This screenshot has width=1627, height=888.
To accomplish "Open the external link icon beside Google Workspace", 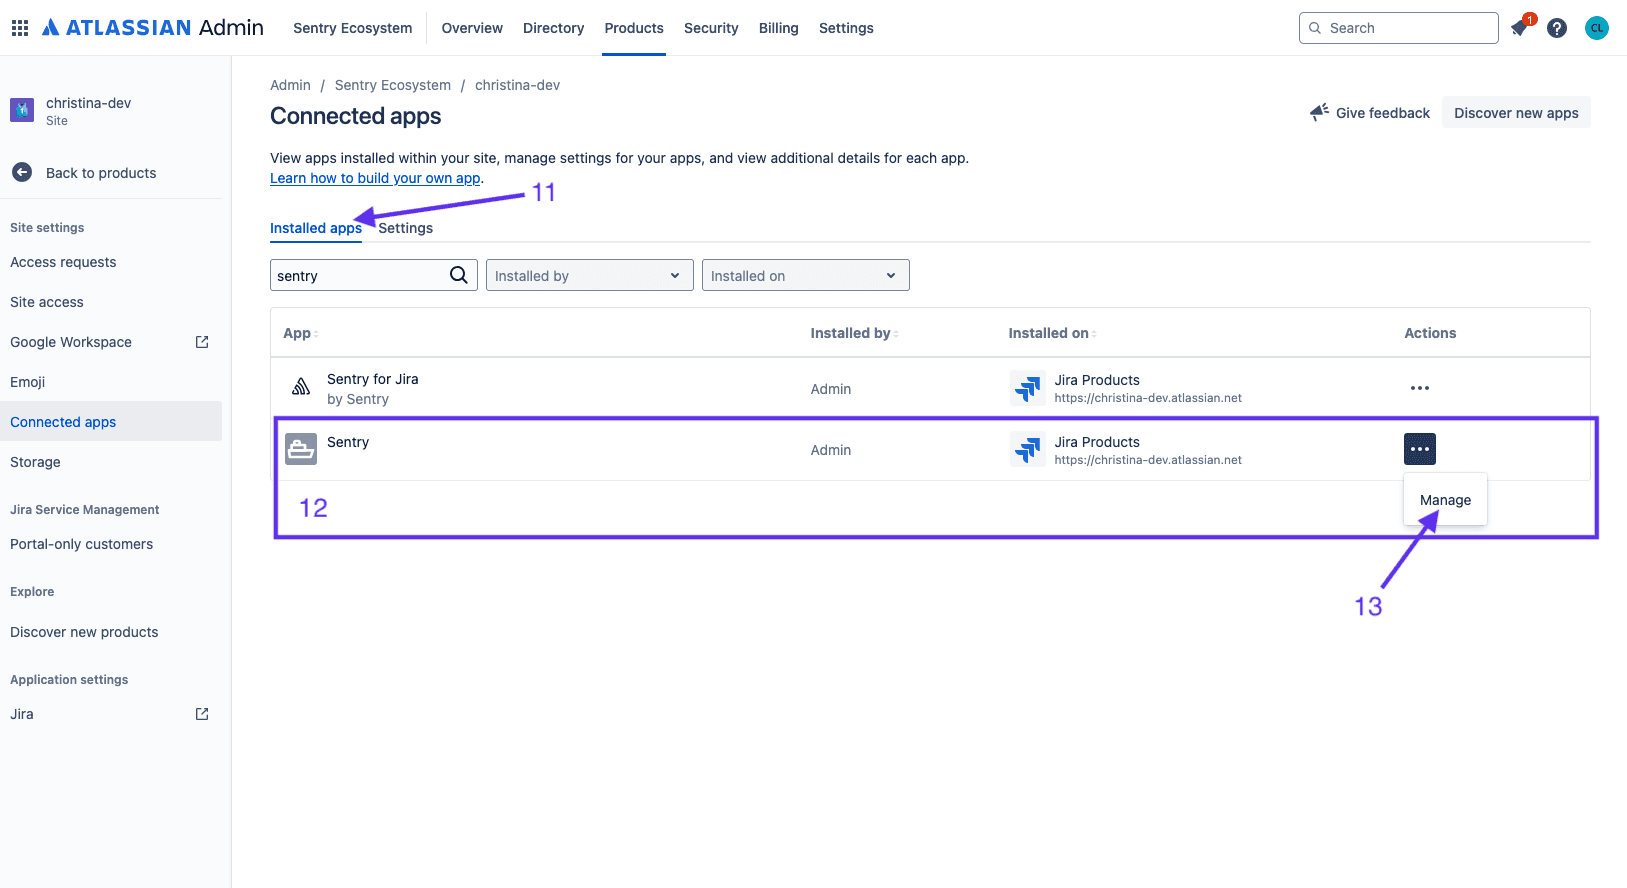I will pyautogui.click(x=202, y=342).
